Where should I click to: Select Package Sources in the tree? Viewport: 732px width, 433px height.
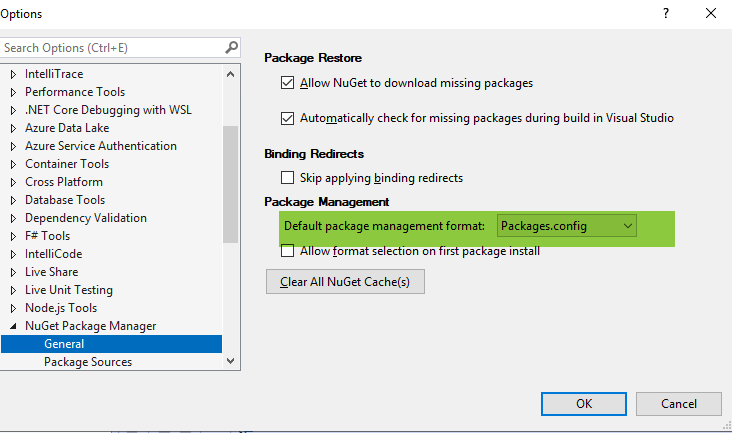coord(87,362)
